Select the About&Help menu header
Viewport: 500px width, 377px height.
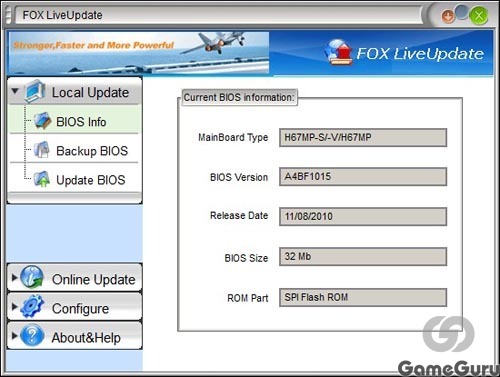click(75, 336)
